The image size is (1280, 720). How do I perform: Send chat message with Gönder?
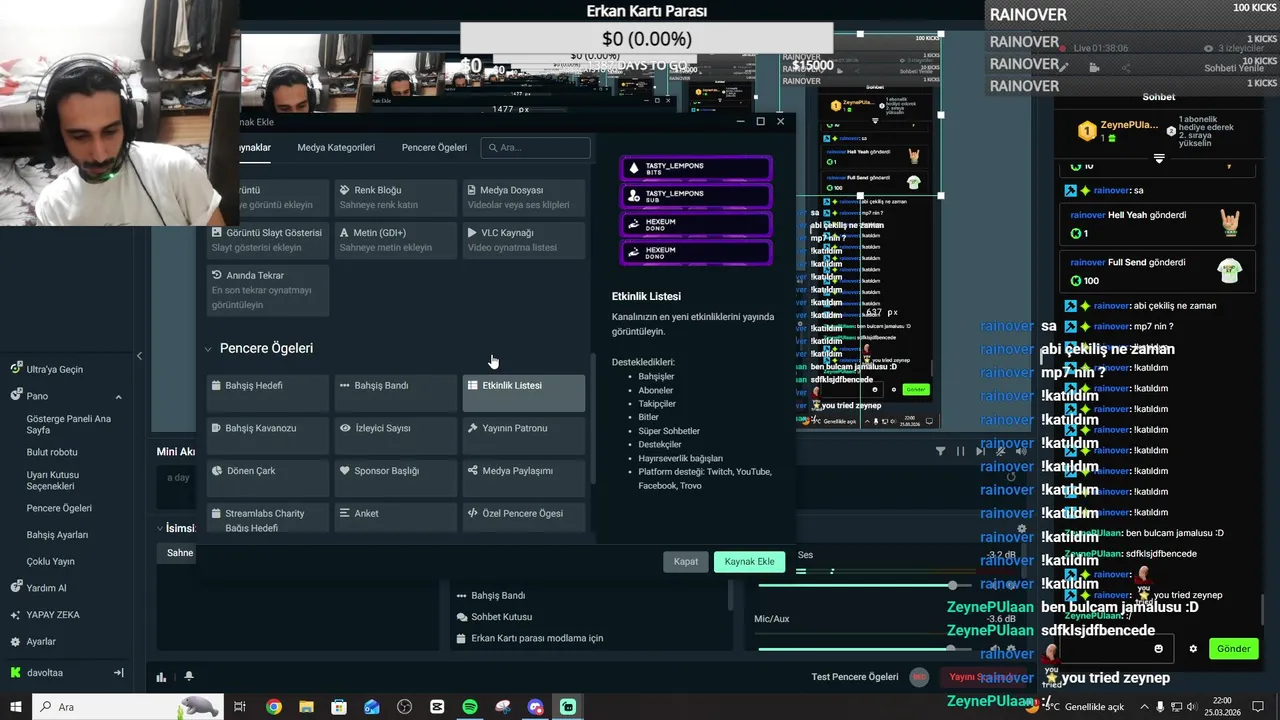[x=1233, y=648]
